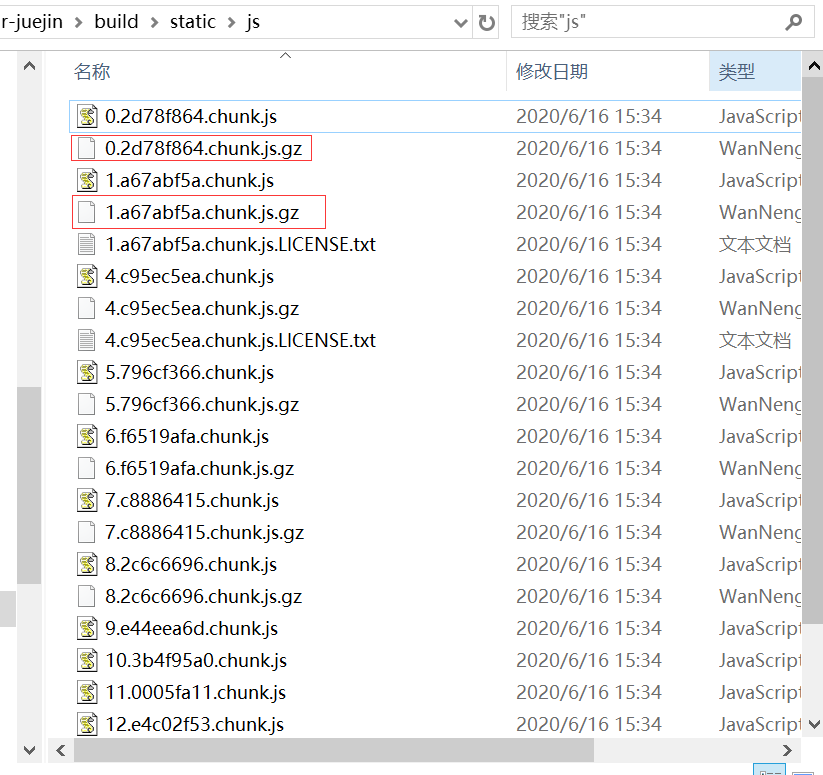Click the 类型 column header

coord(736,72)
